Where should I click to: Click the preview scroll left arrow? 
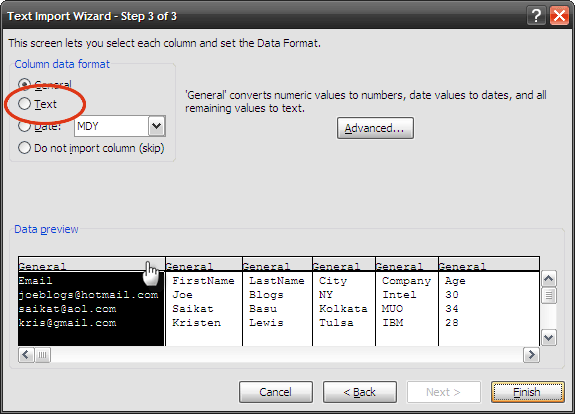(x=26, y=355)
